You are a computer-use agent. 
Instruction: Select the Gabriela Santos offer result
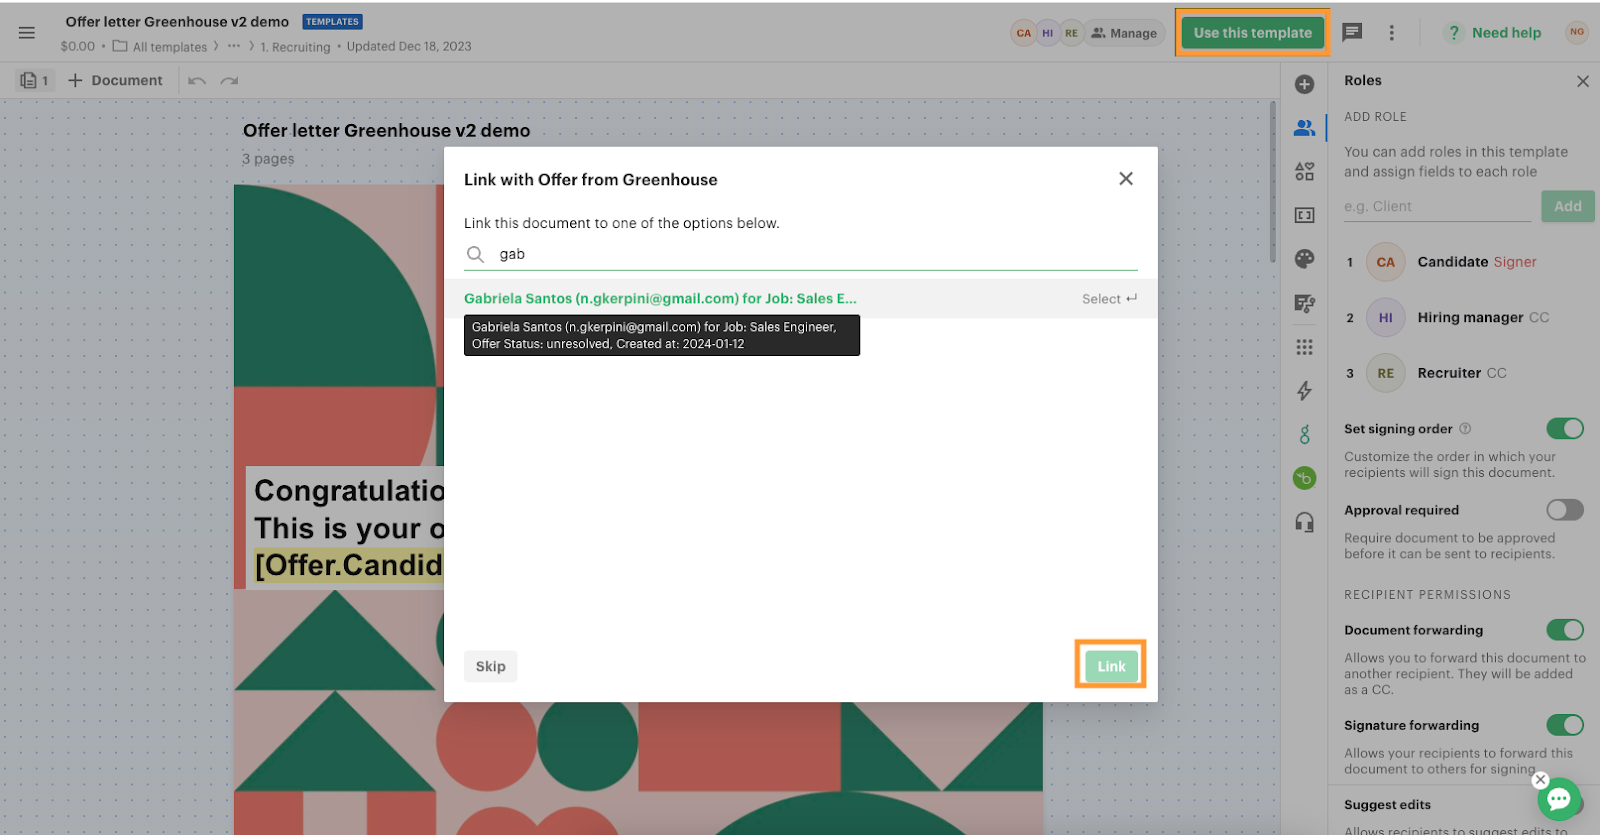tap(660, 299)
